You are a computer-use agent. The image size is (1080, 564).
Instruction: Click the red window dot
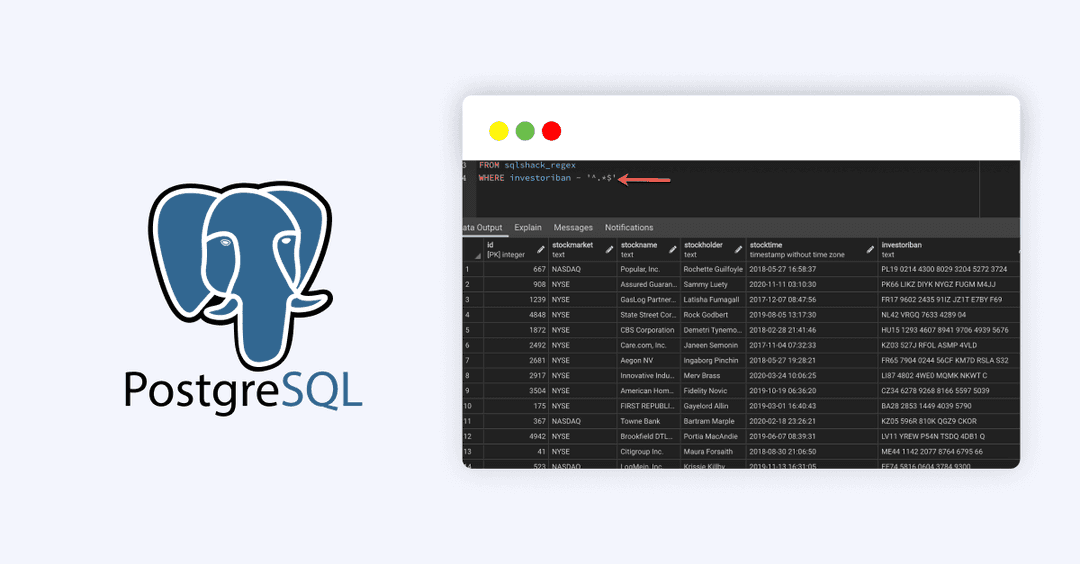tap(552, 131)
